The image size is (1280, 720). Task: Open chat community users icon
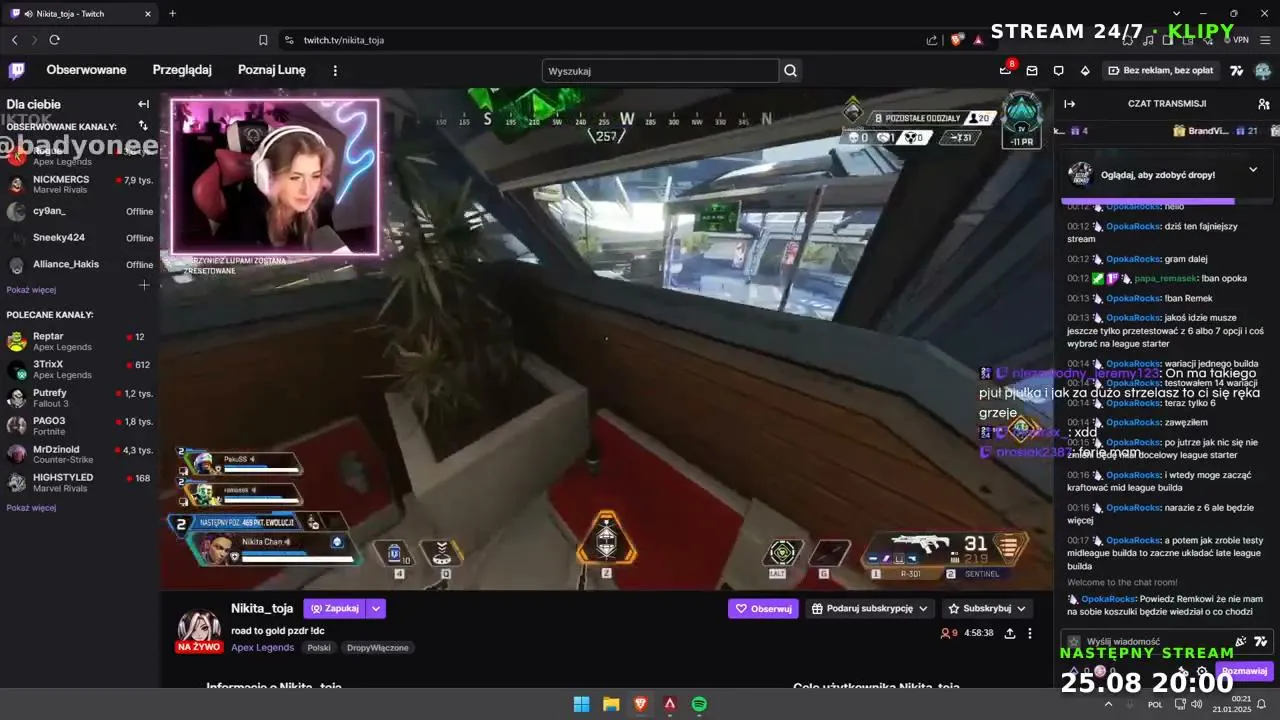point(1263,103)
